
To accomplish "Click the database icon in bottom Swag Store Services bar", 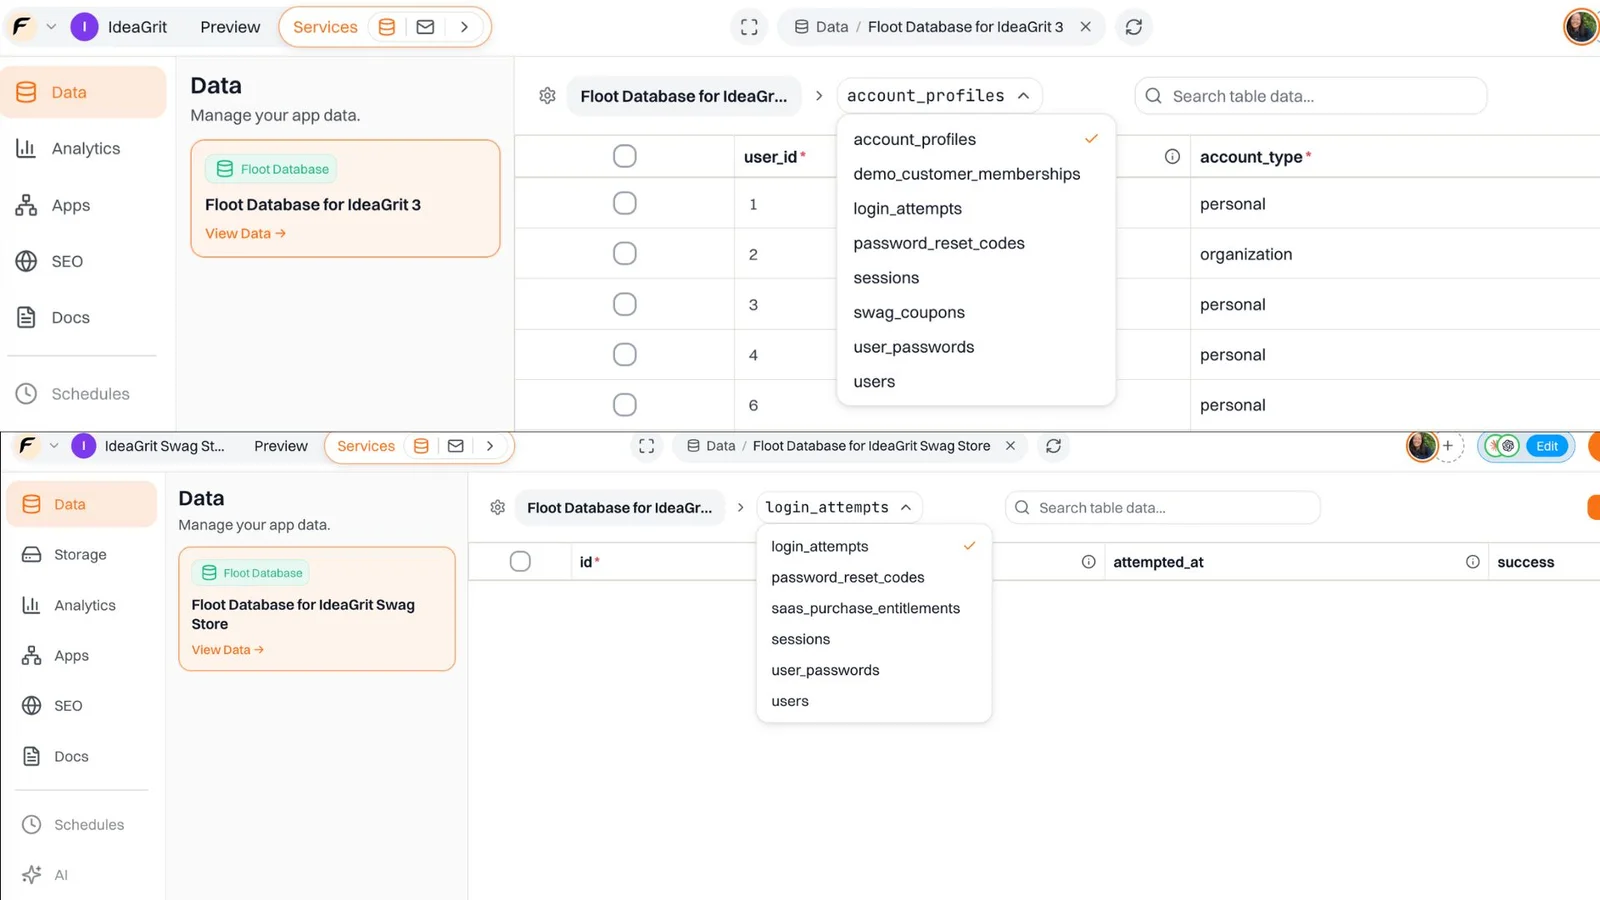I will point(421,446).
